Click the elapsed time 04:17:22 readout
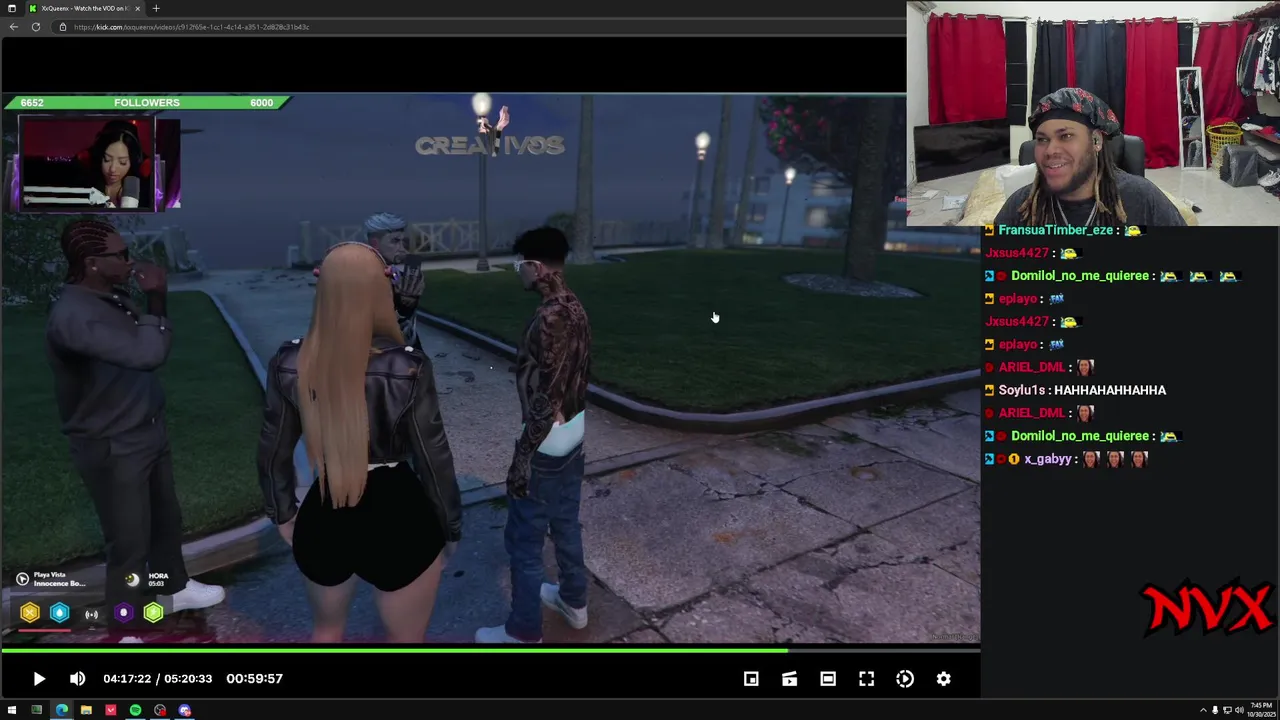Viewport: 1280px width, 720px height. point(127,679)
